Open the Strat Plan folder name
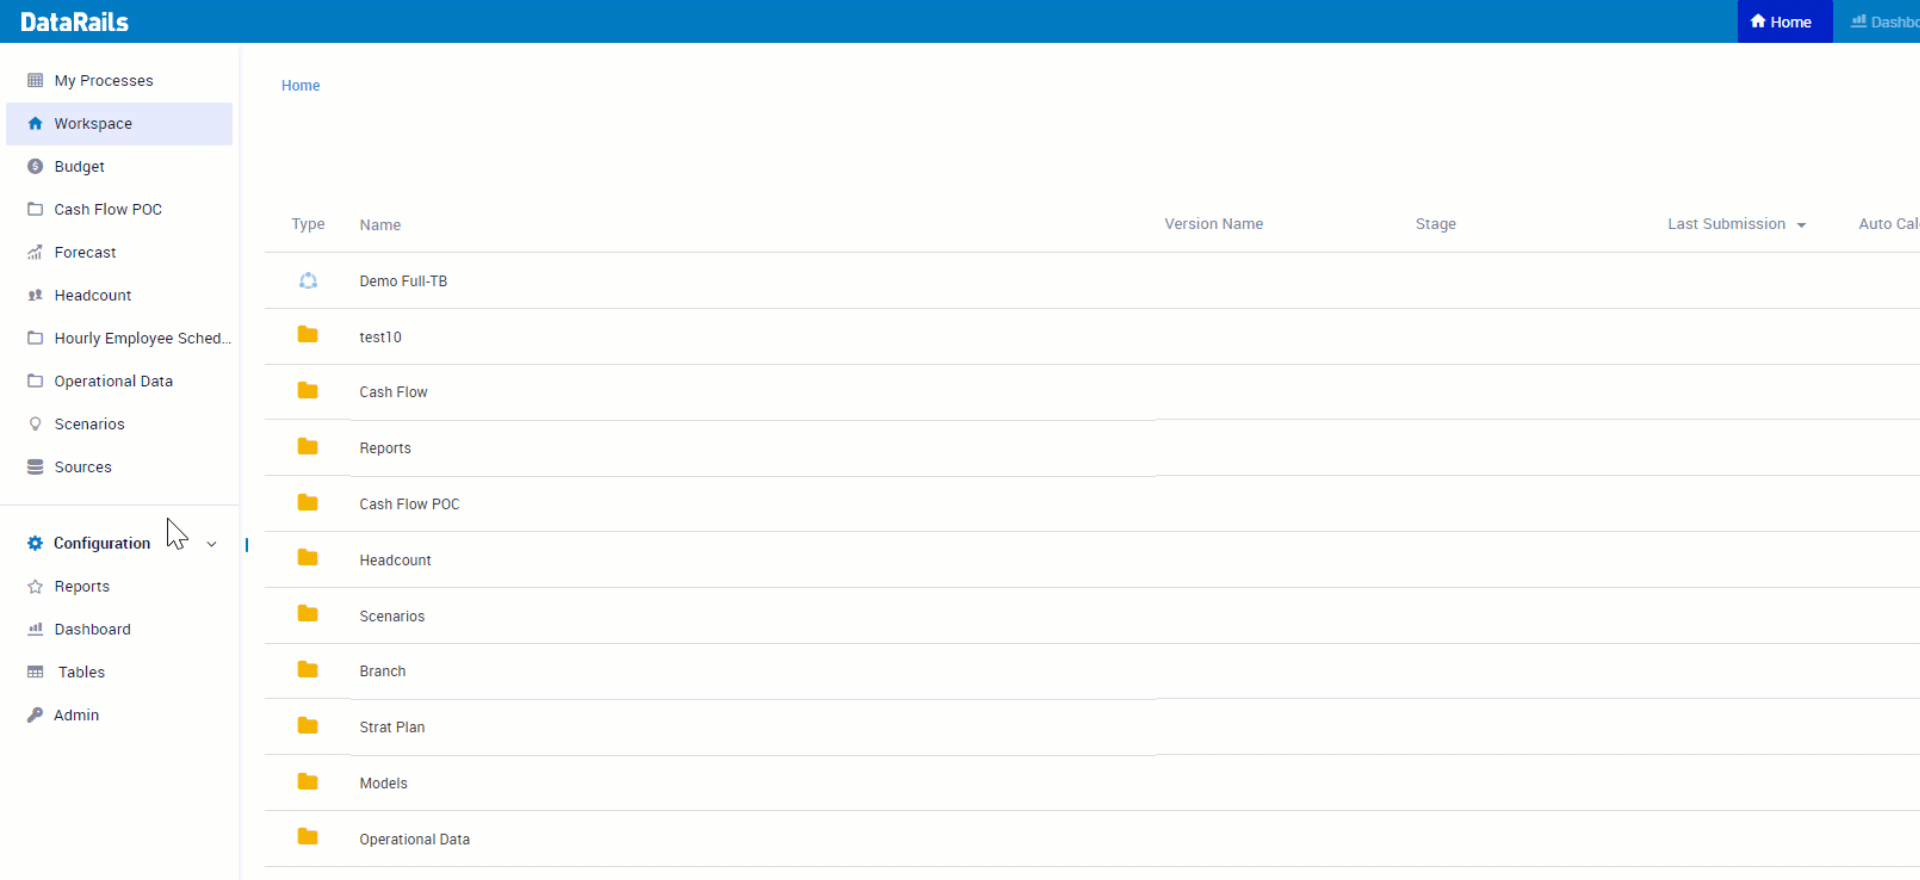Viewport: 1920px width, 880px height. [x=392, y=727]
